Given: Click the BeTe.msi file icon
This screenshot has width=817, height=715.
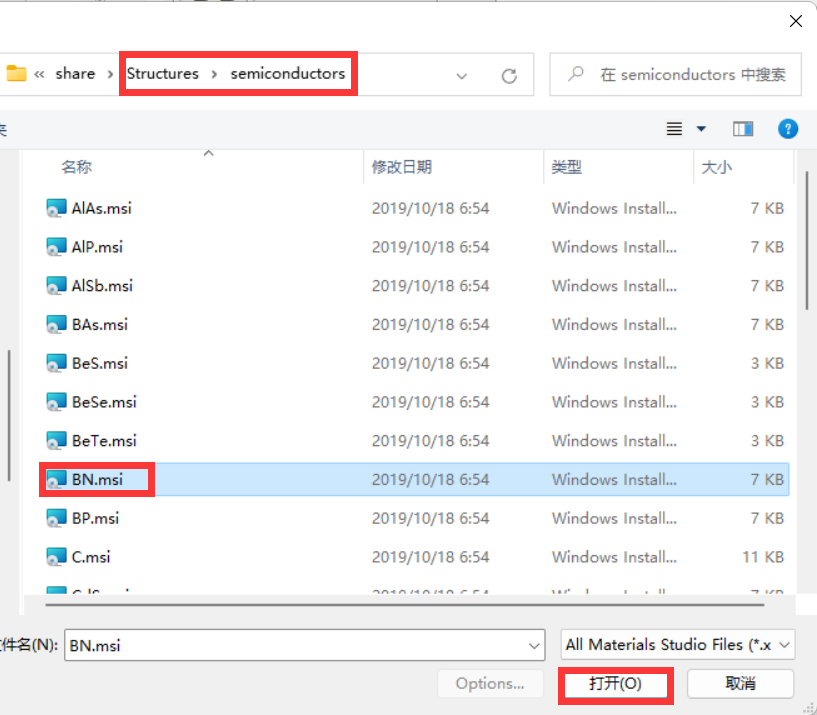Looking at the screenshot, I should [56, 441].
